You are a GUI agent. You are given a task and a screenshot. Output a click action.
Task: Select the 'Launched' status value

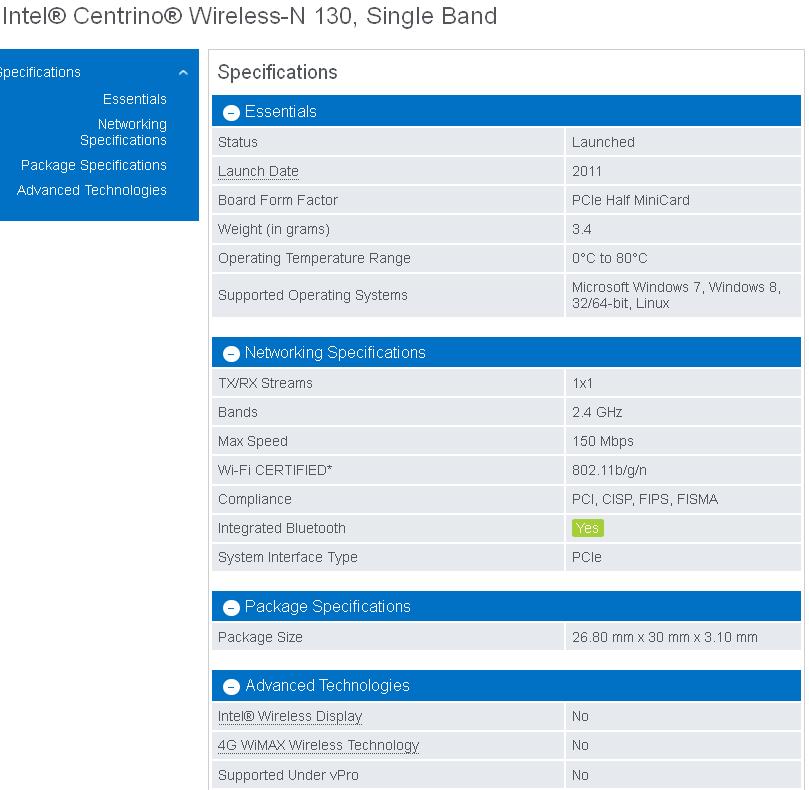coord(604,142)
